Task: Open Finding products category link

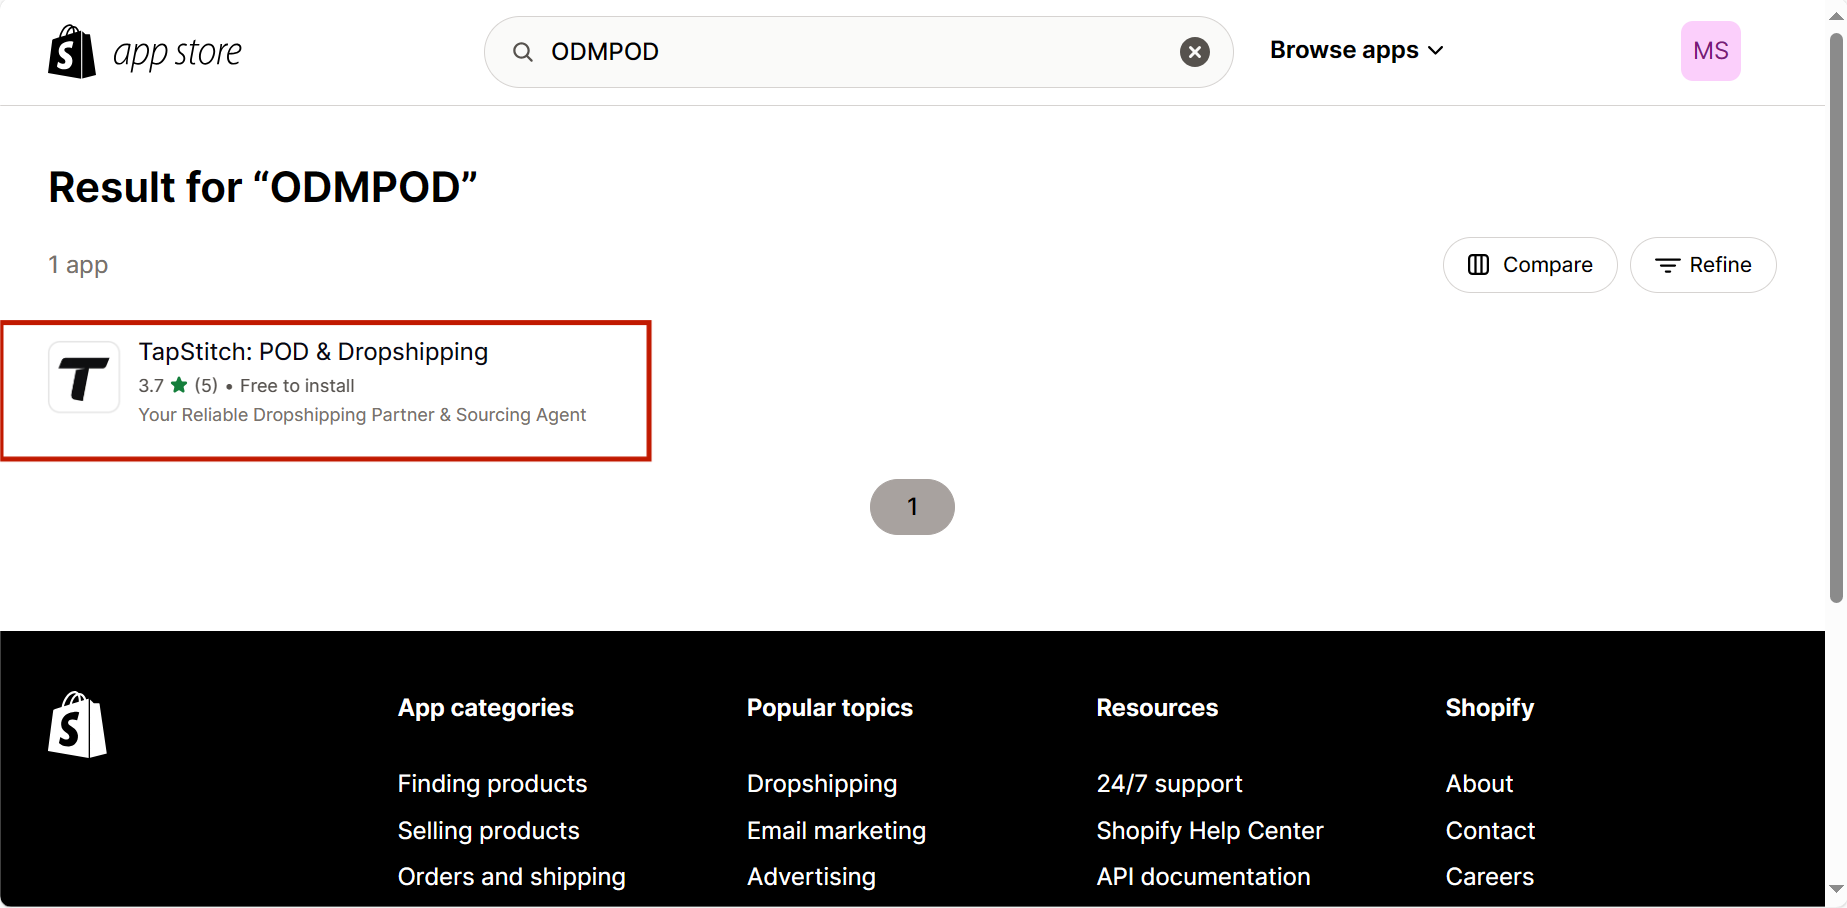Action: 492,784
